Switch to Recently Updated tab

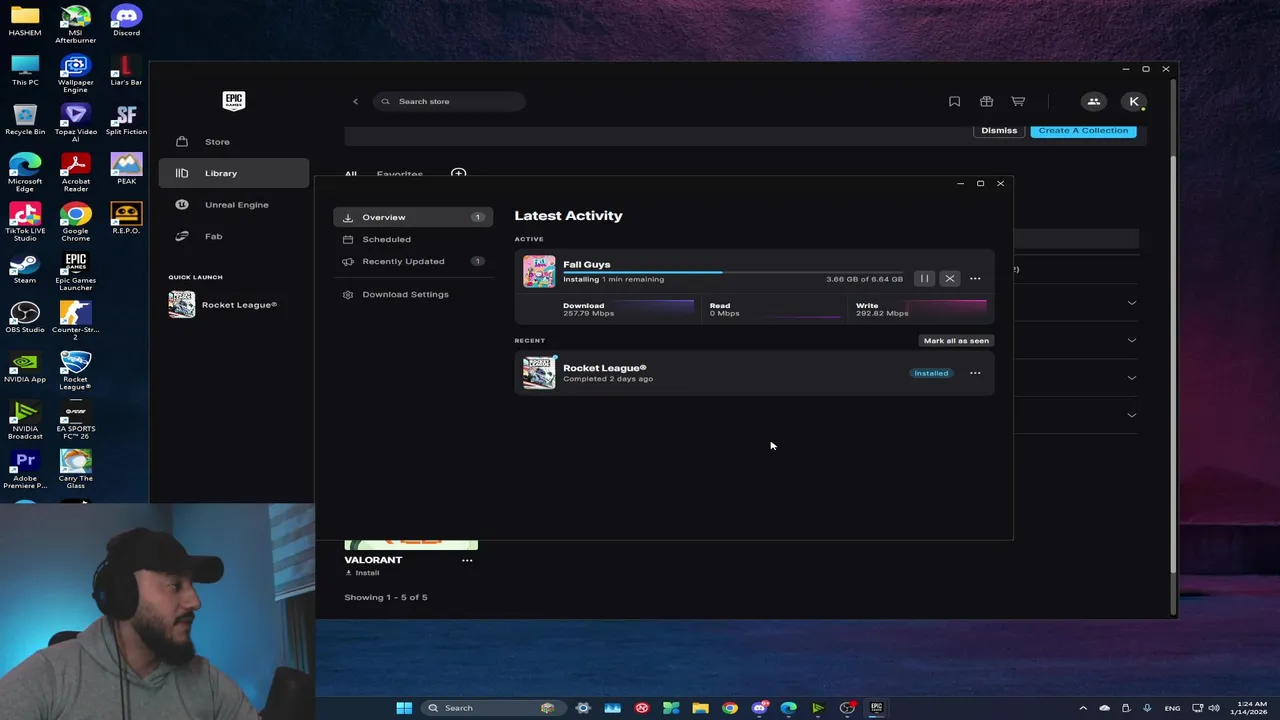point(413,261)
